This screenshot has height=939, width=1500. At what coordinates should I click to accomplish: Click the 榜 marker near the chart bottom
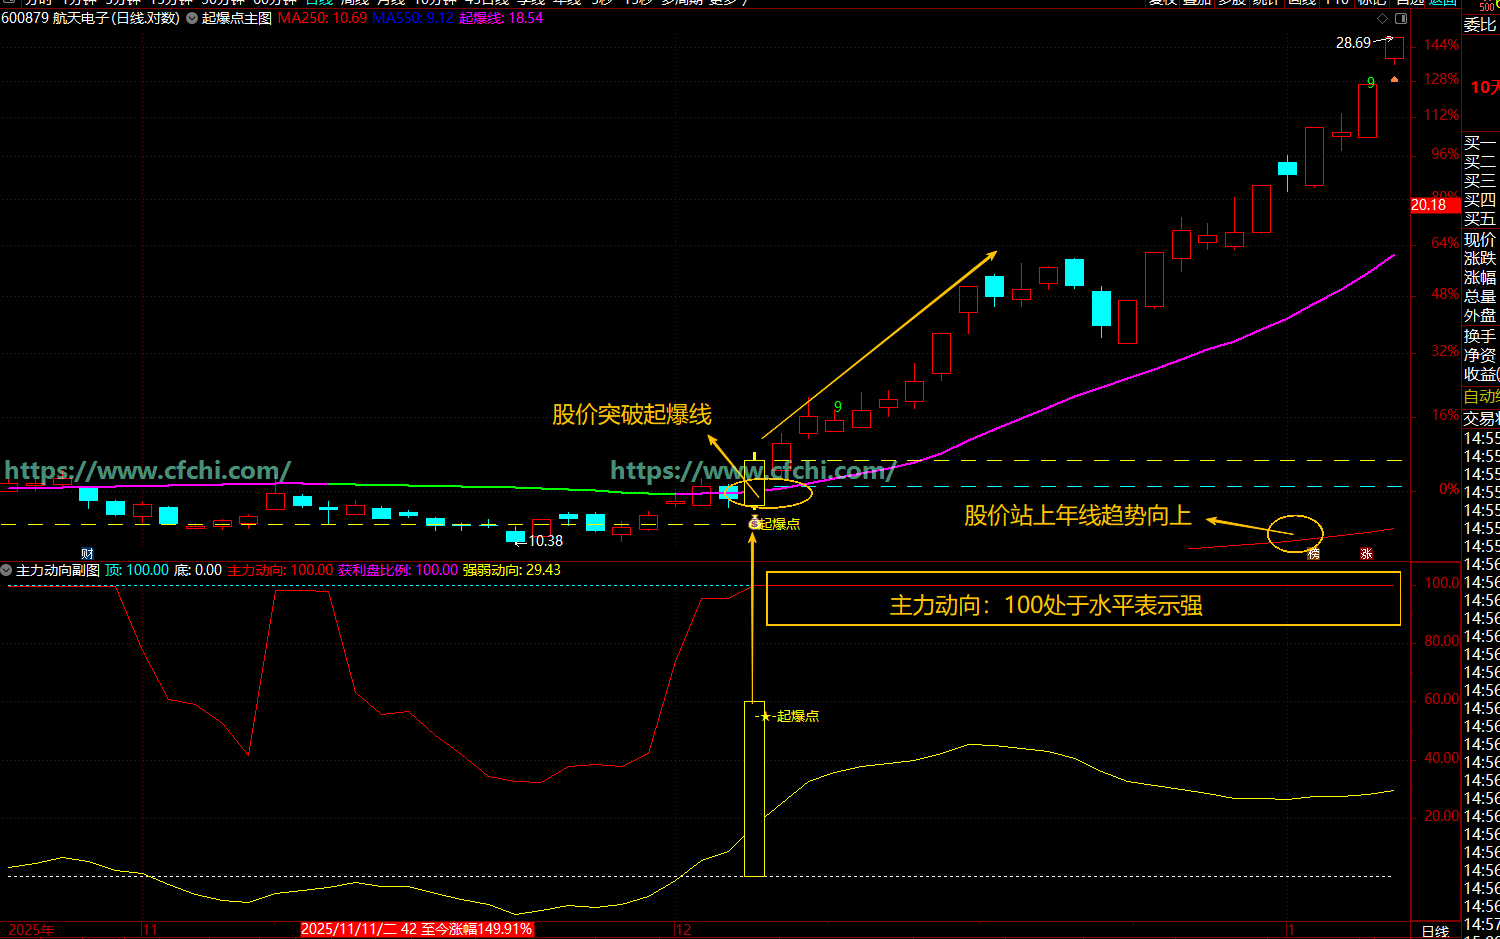[1314, 553]
